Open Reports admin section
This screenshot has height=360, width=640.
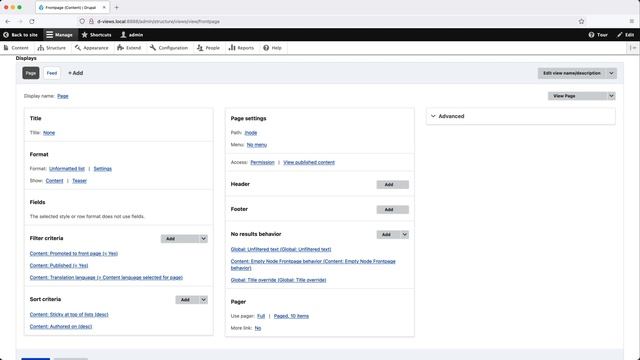click(x=241, y=48)
